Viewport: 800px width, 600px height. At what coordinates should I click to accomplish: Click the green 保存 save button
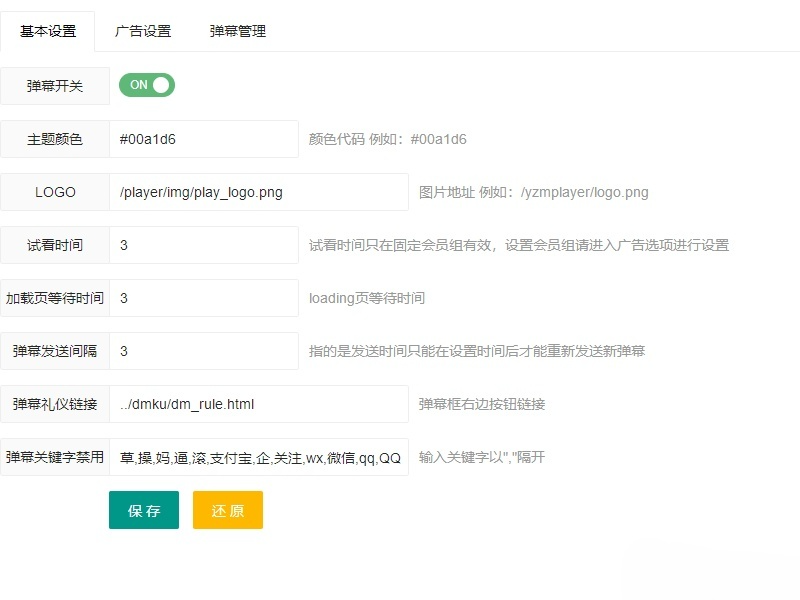point(143,509)
